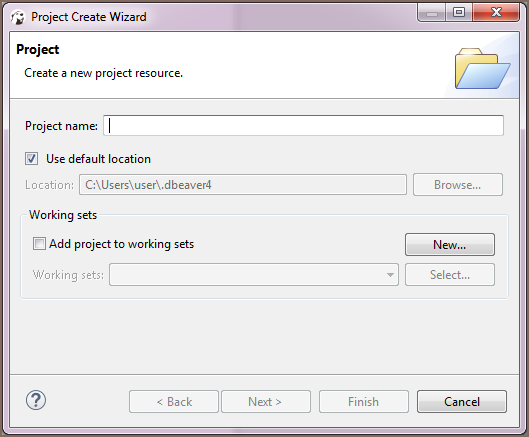Open the Working sets dropdown arrow
Image resolution: width=529 pixels, height=437 pixels.
[x=390, y=275]
